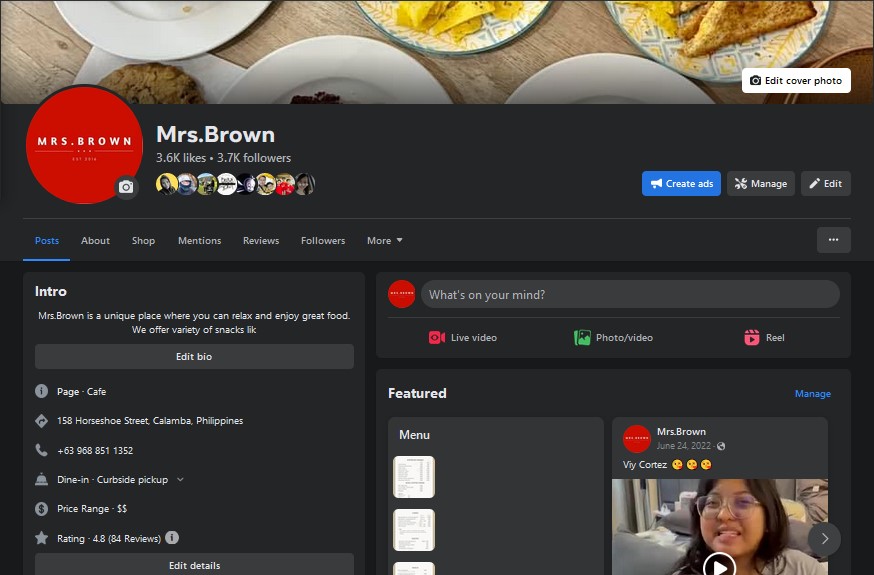Viewport: 874px width, 575px height.
Task: Click the dollar icon beside Price Range
Action: [41, 509]
